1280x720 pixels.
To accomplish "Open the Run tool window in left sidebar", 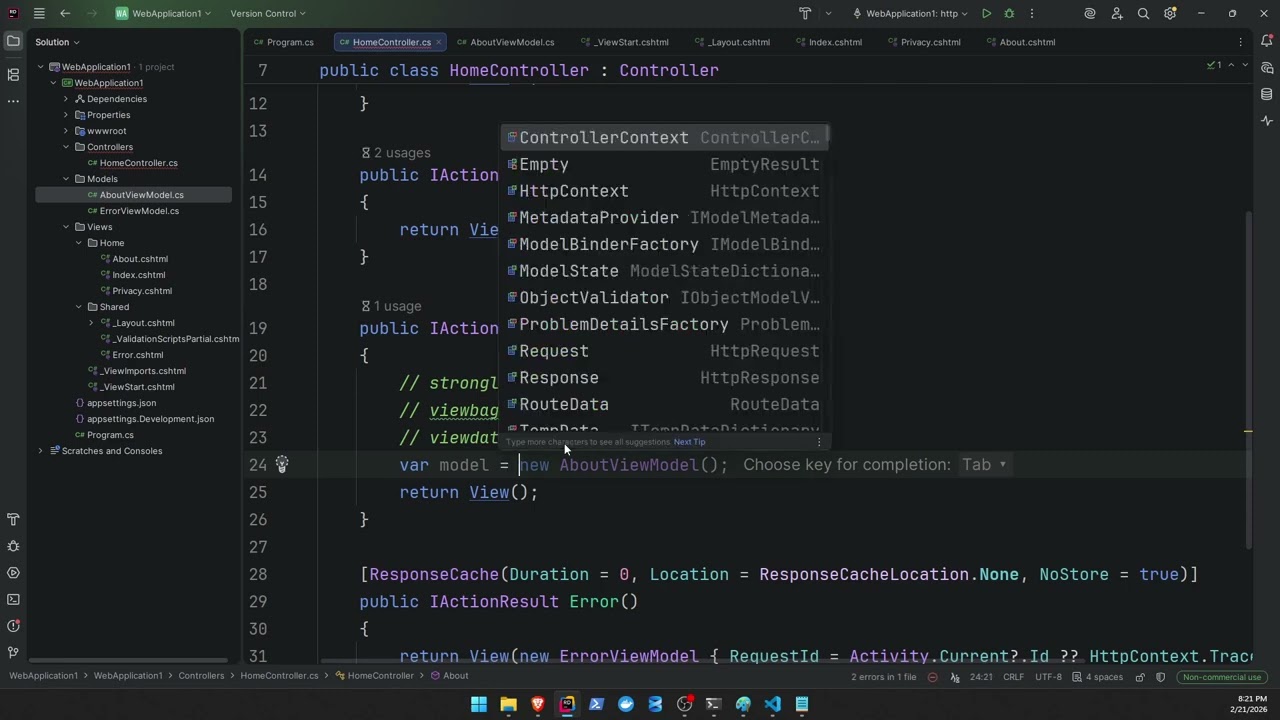I will pyautogui.click(x=13, y=573).
